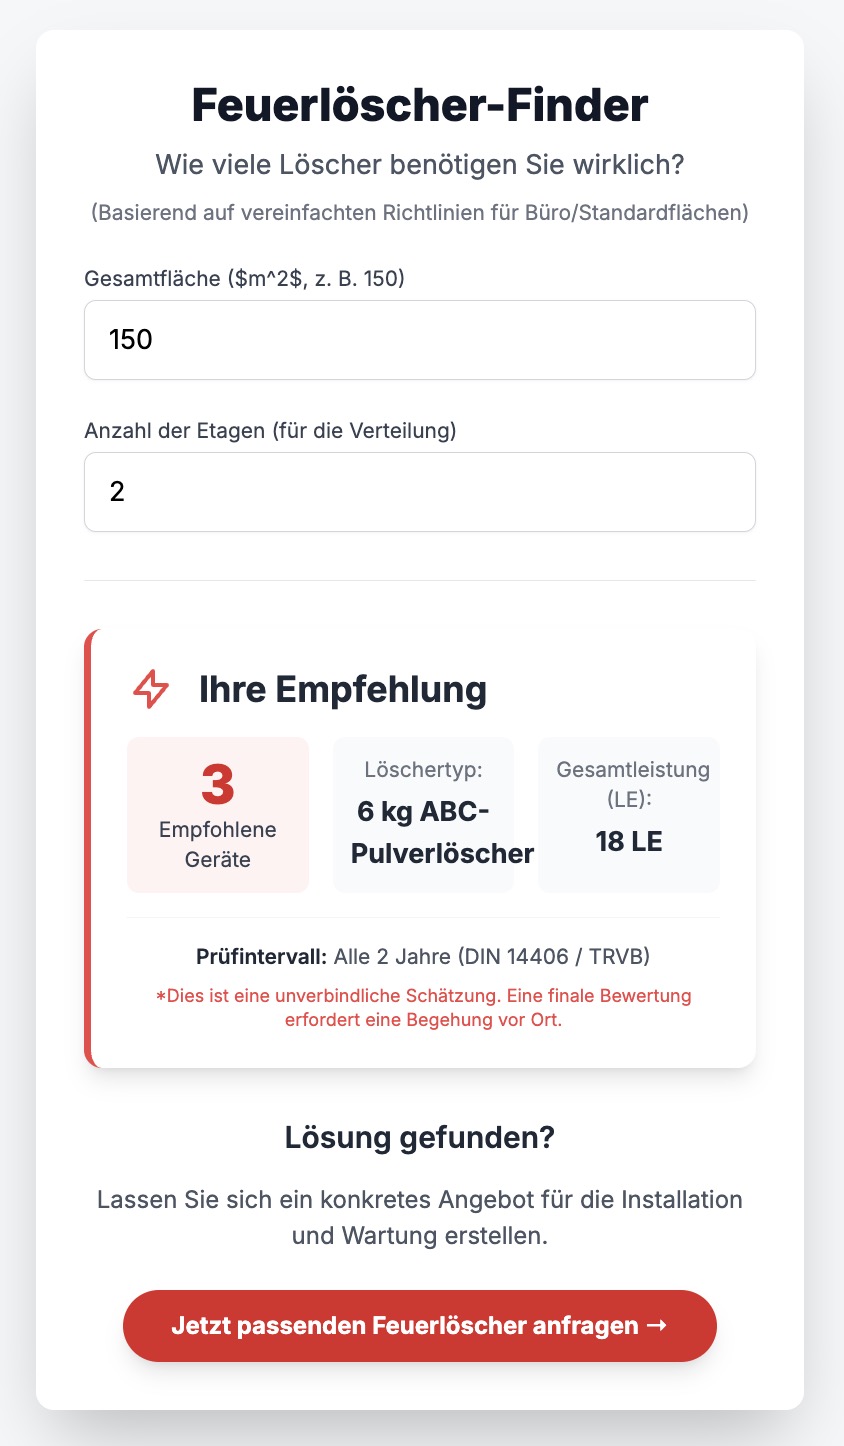This screenshot has height=1446, width=844.
Task: Click the lightning bolt icon beside Ihre Empfehlung
Action: pyautogui.click(x=151, y=689)
